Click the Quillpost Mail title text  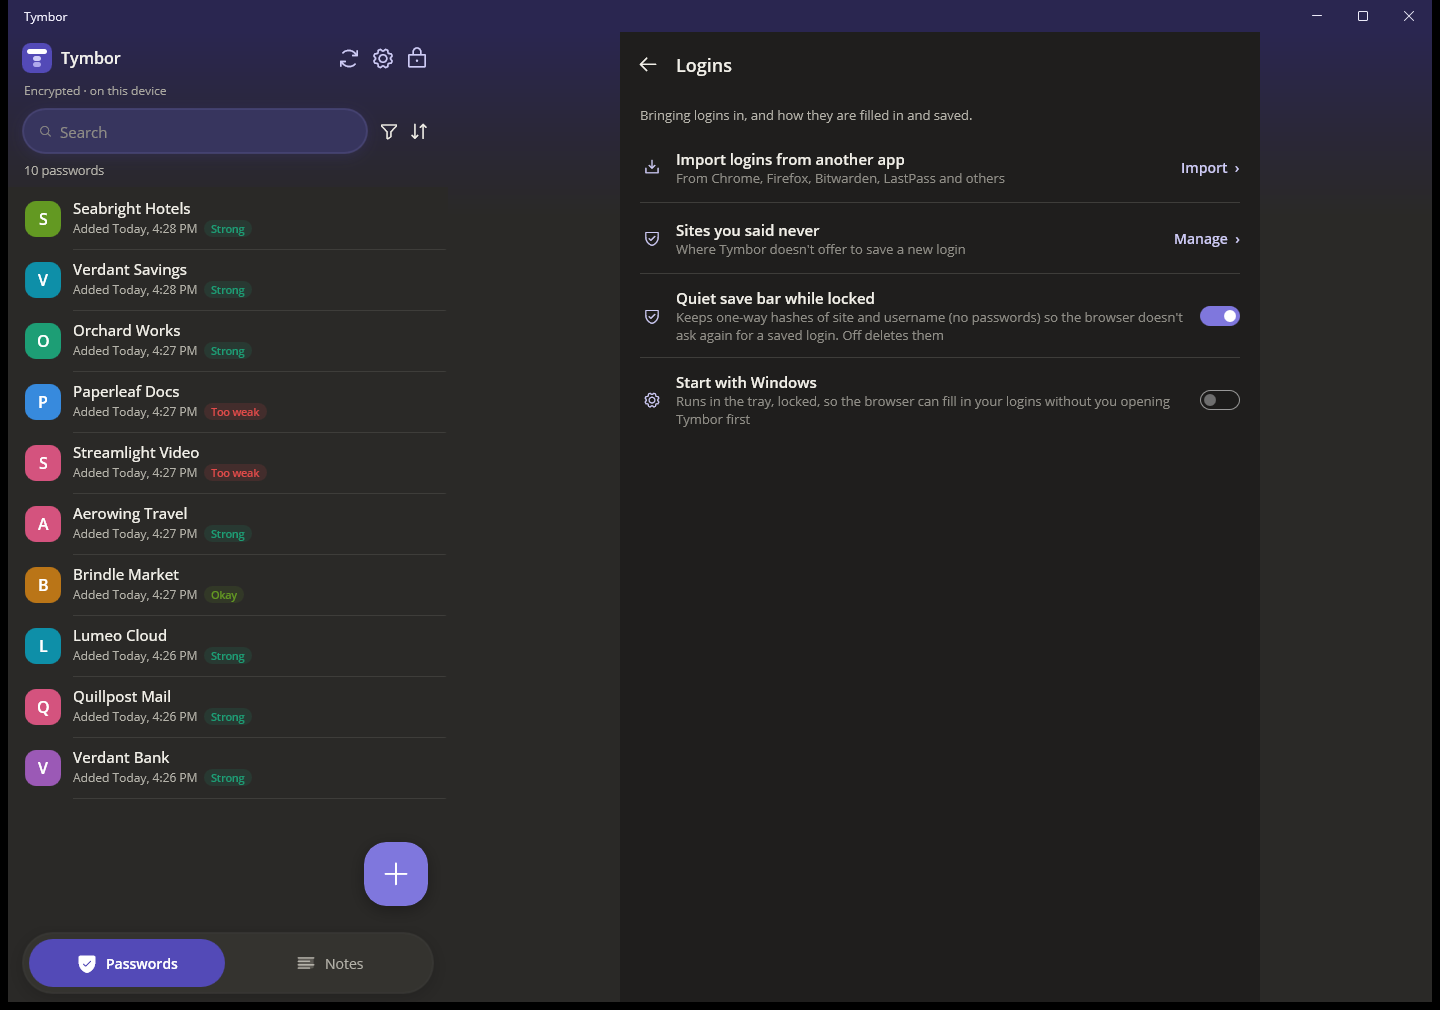122,697
